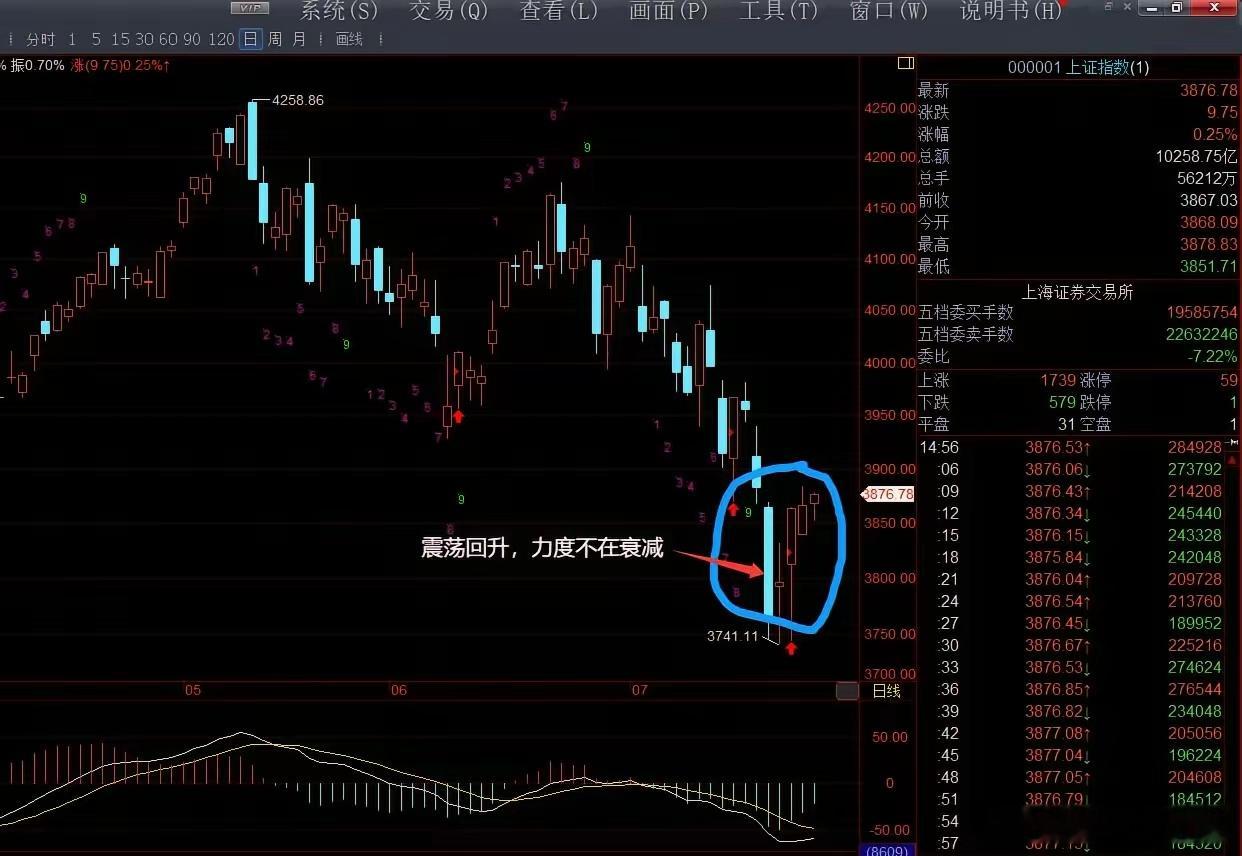Select the 15-minute period button
This screenshot has height=856, width=1242.
tap(120, 40)
